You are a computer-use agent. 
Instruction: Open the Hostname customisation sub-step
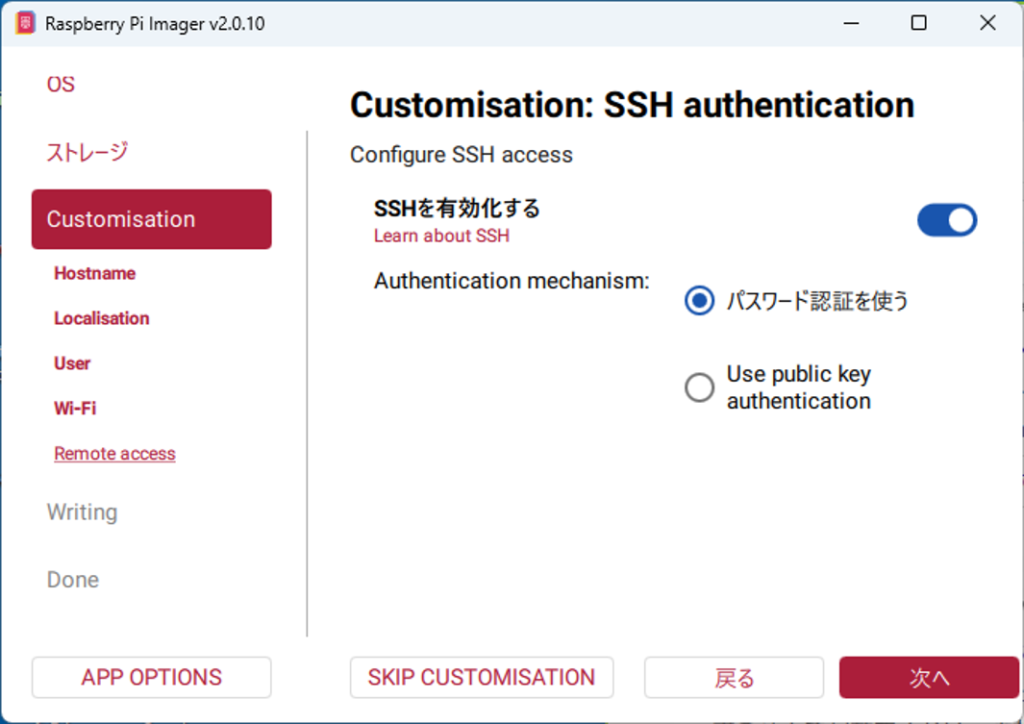pyautogui.click(x=95, y=273)
